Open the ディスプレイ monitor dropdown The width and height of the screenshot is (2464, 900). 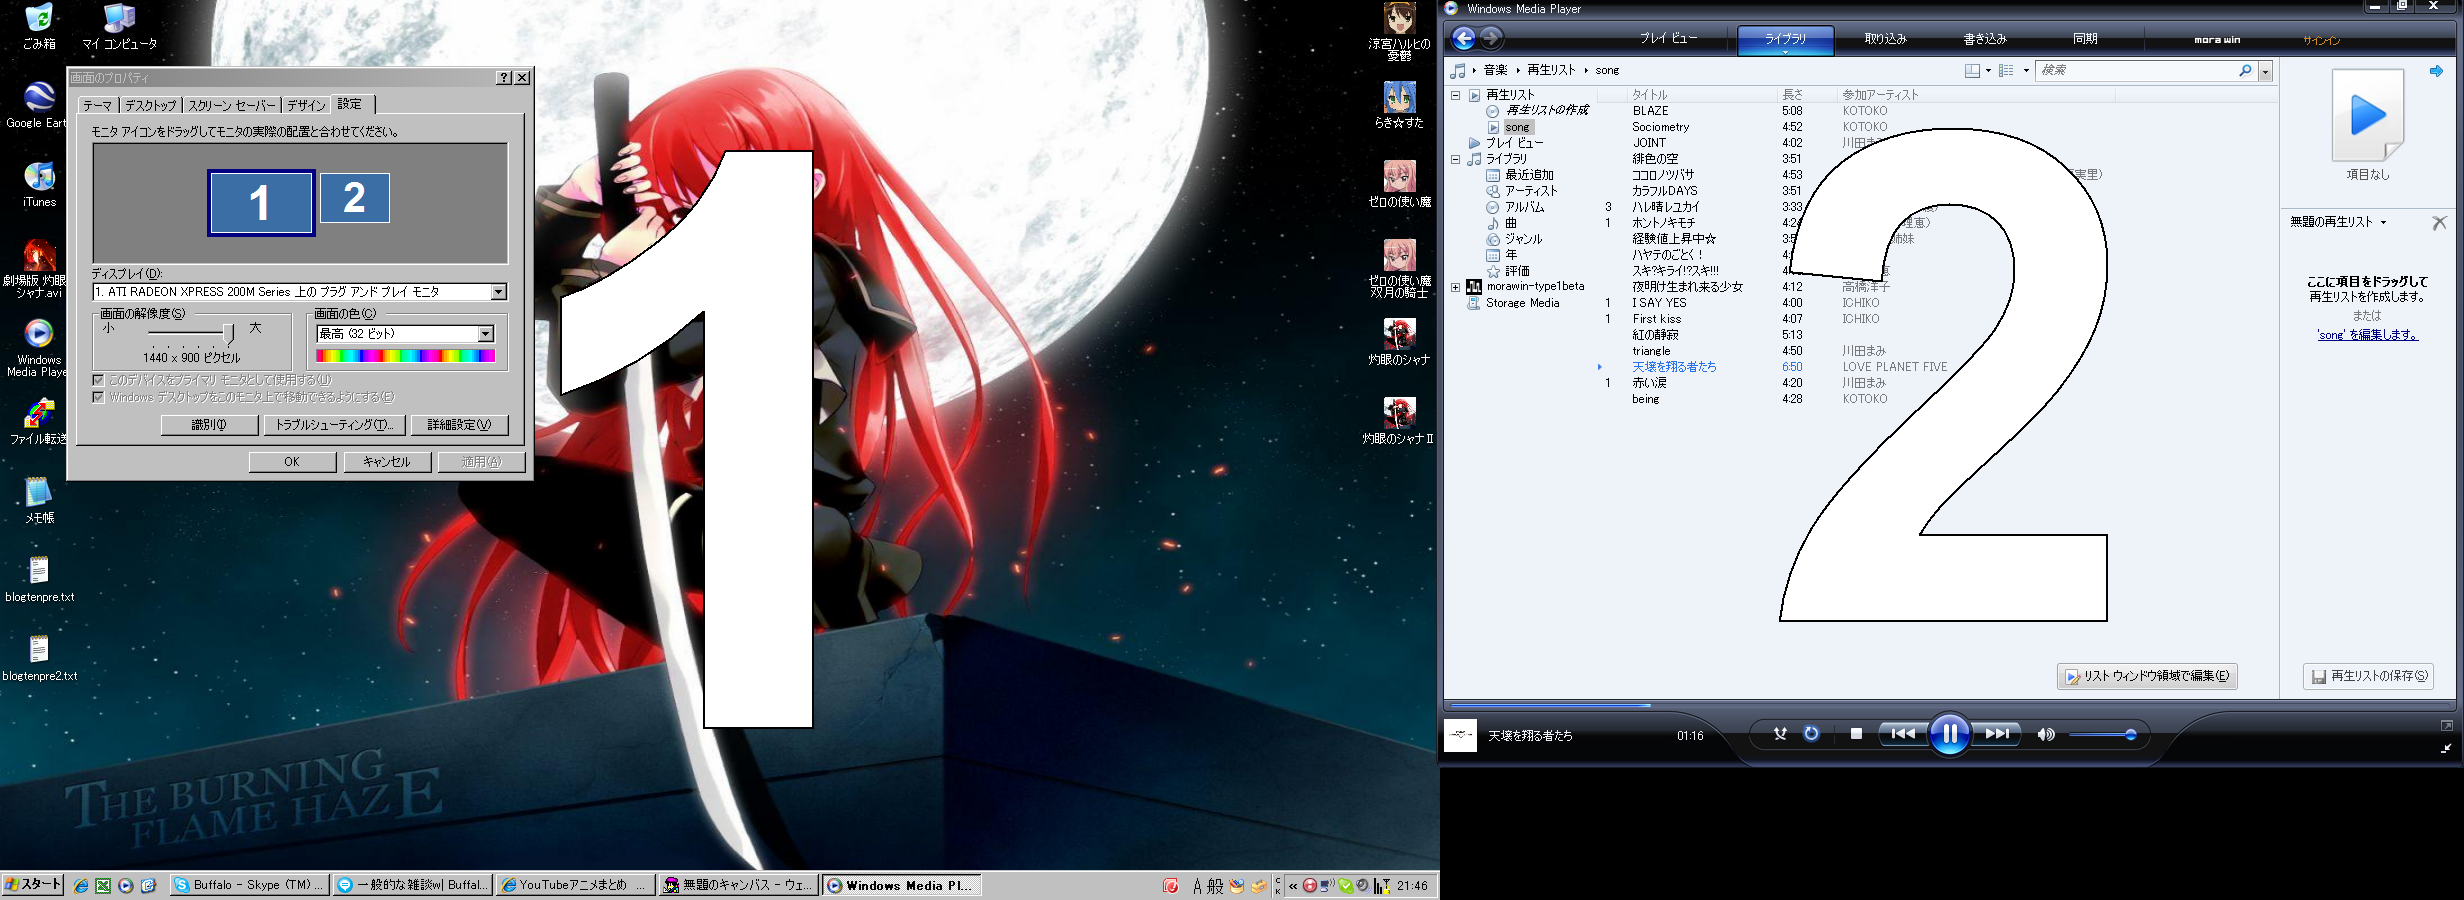point(498,292)
